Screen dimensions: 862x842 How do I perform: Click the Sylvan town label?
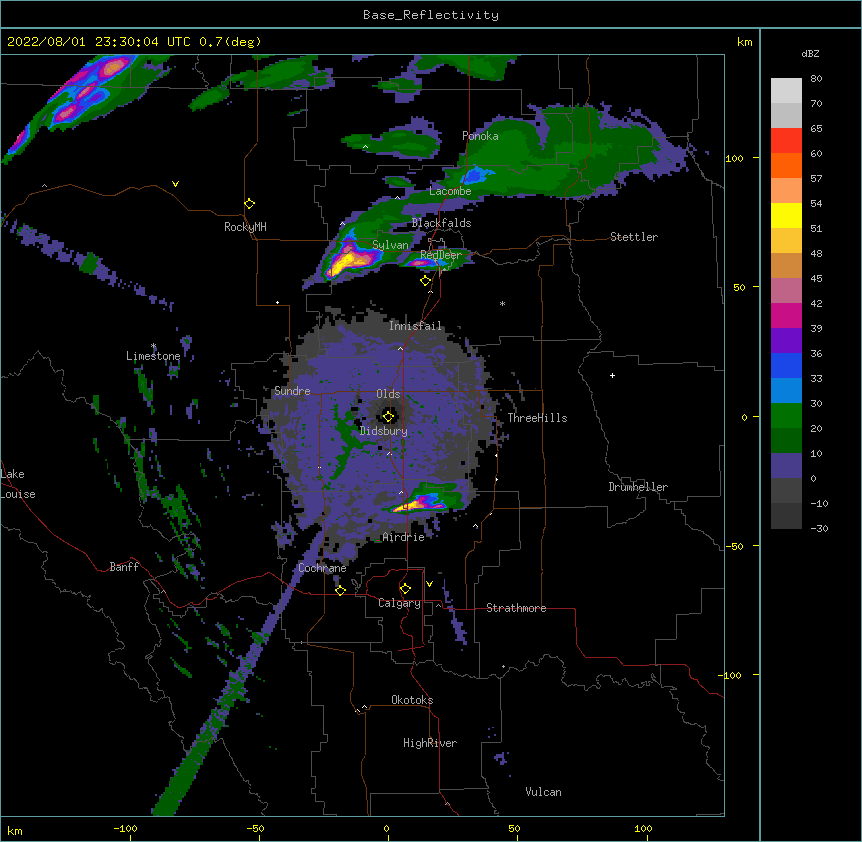coord(390,245)
